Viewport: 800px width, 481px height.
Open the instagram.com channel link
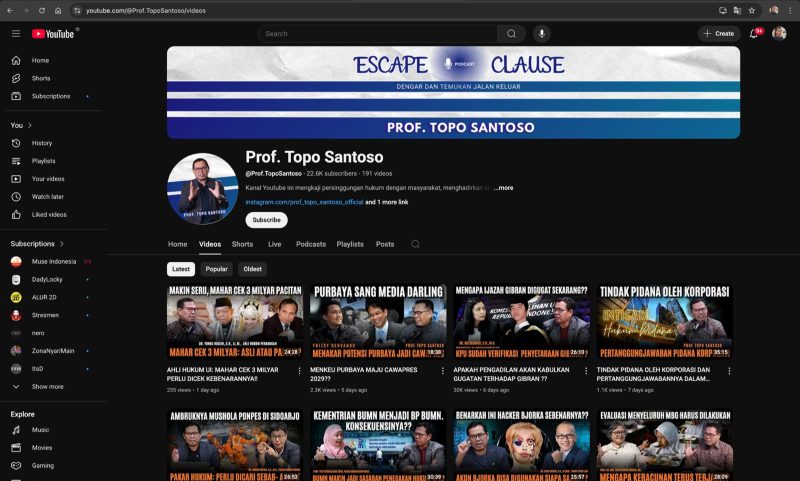304,202
